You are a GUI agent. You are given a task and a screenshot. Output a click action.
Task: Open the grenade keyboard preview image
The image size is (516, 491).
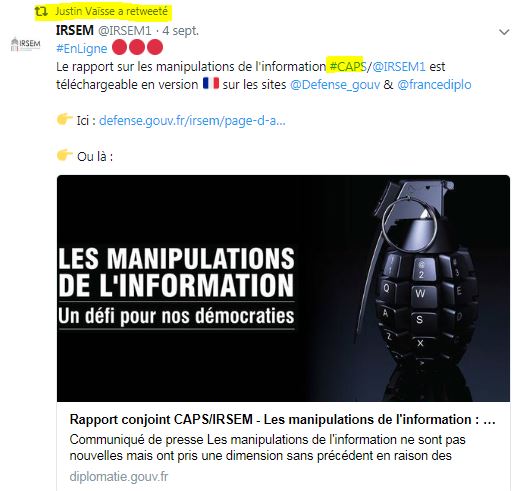(x=283, y=288)
